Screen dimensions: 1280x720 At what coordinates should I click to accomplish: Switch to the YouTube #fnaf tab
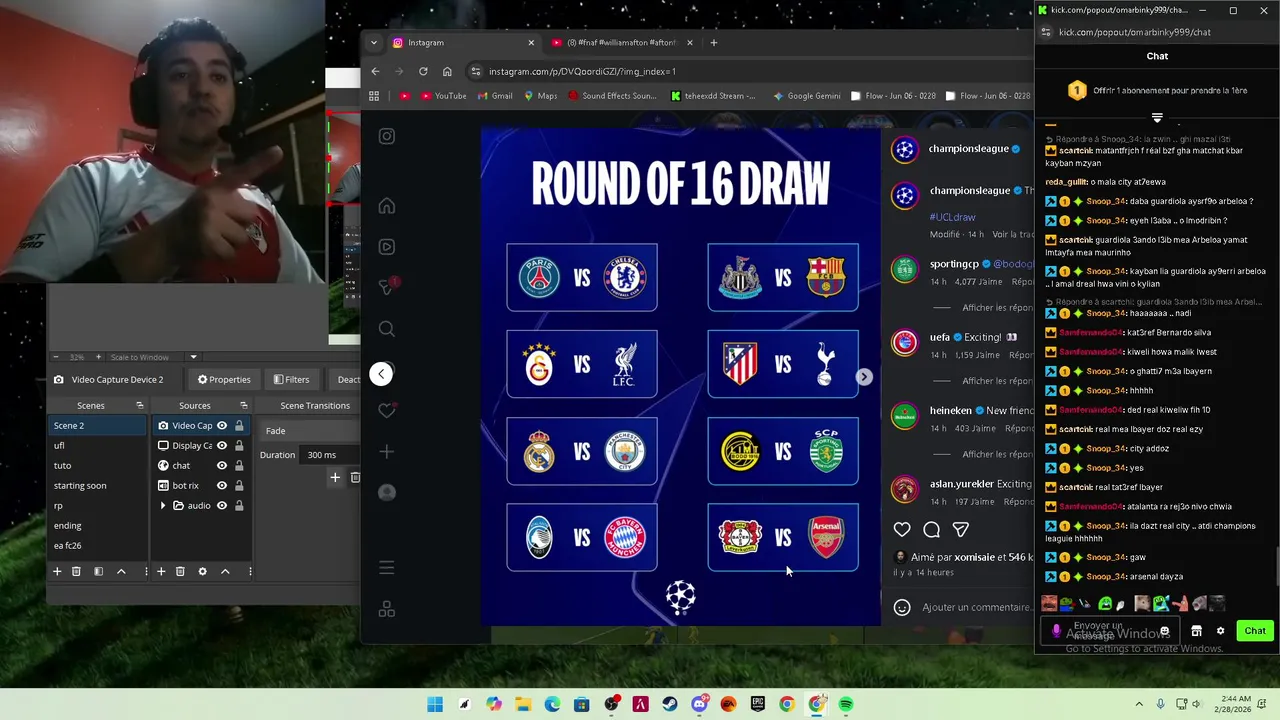tap(620, 43)
